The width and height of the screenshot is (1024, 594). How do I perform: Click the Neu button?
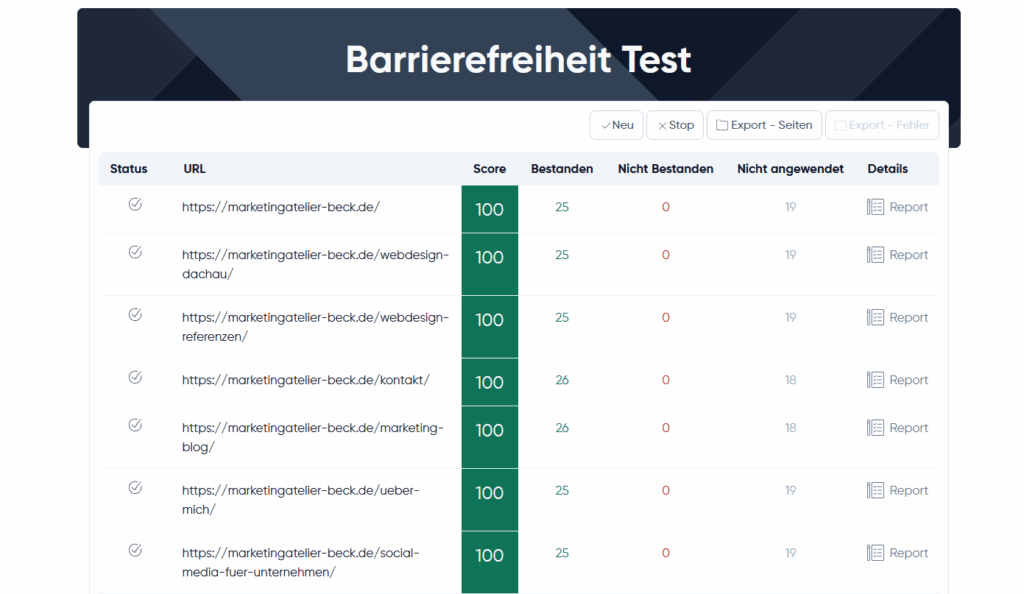(616, 125)
